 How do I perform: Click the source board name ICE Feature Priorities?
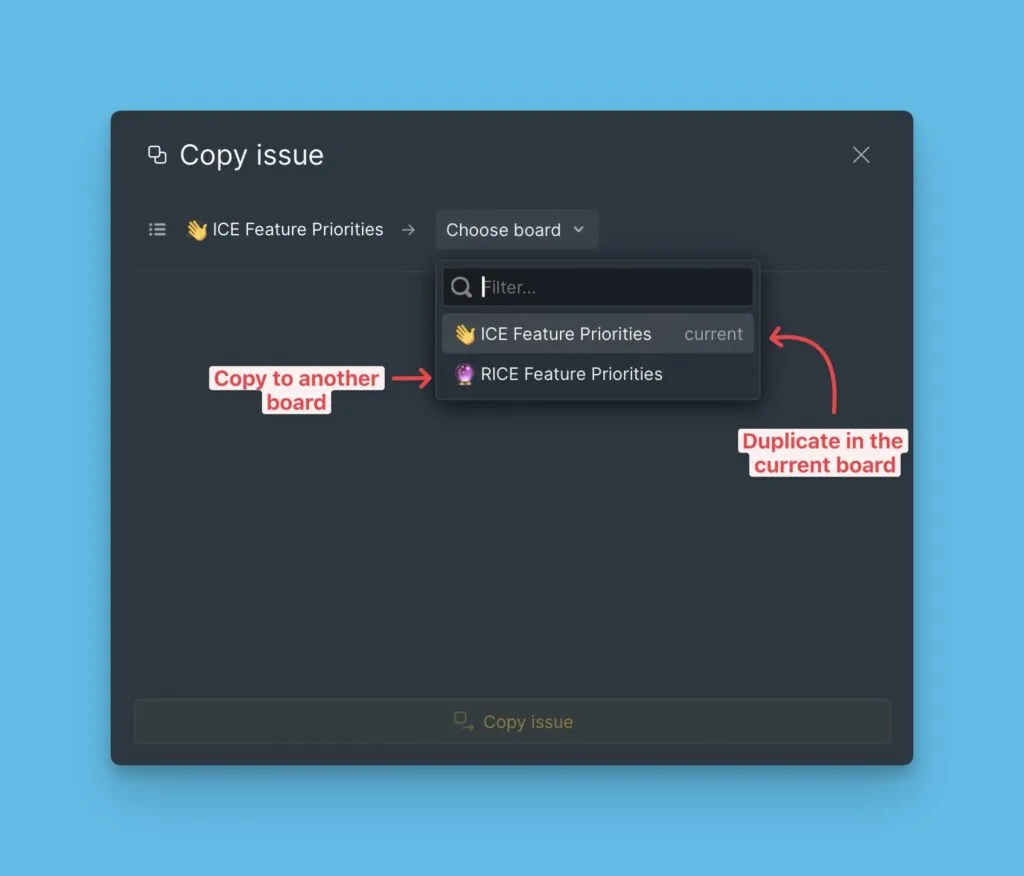(298, 229)
